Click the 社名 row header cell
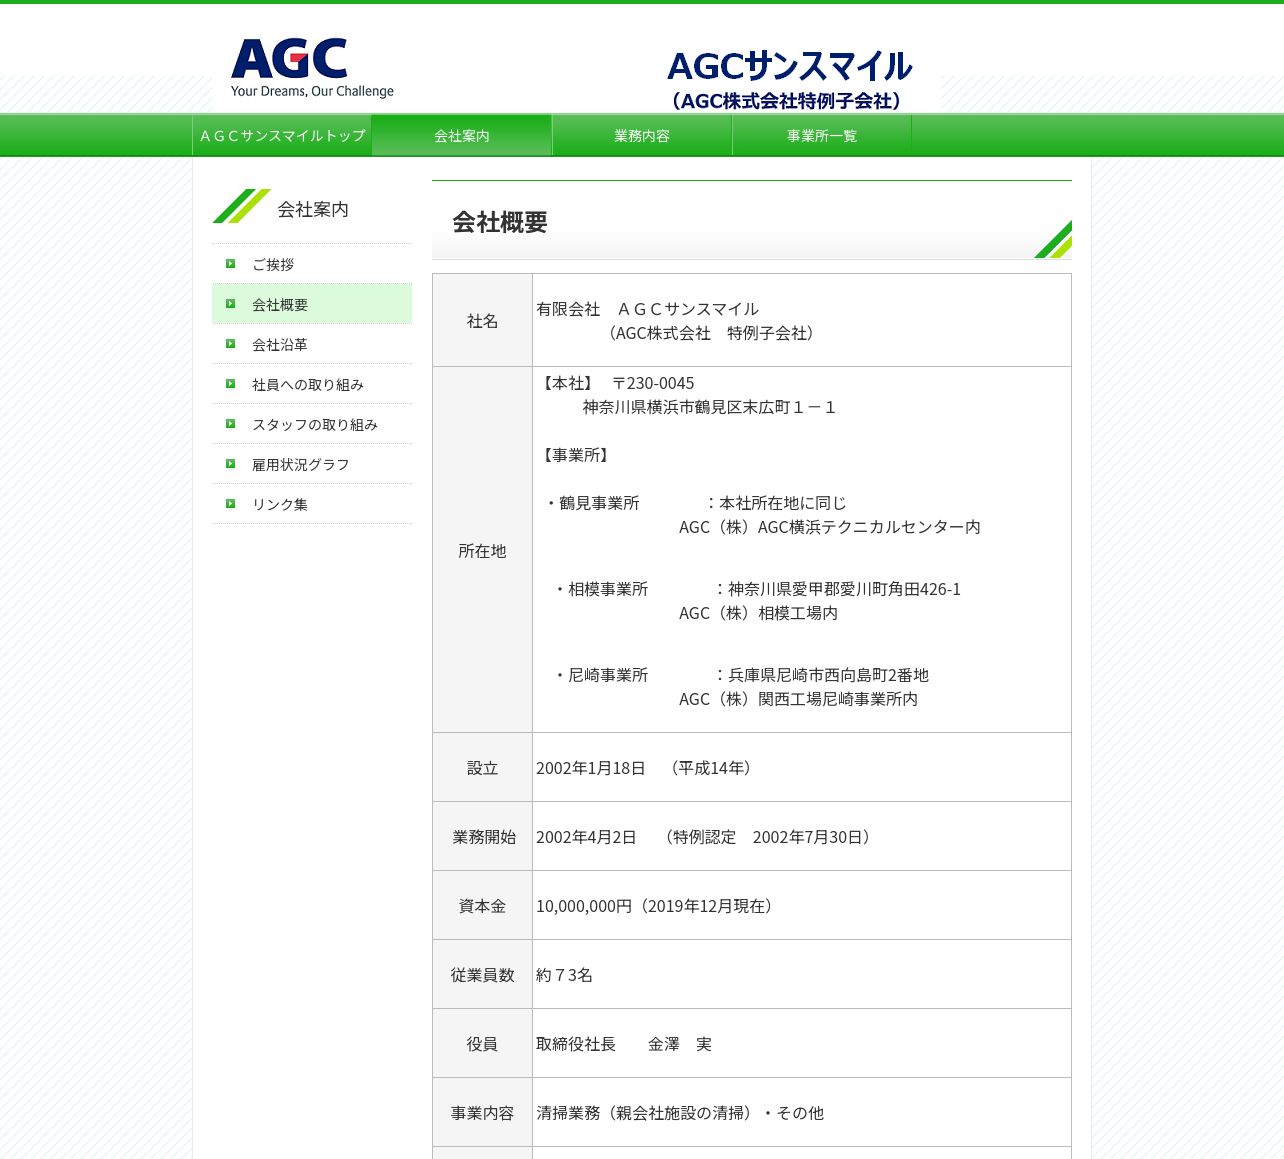This screenshot has height=1159, width=1284. pos(482,320)
